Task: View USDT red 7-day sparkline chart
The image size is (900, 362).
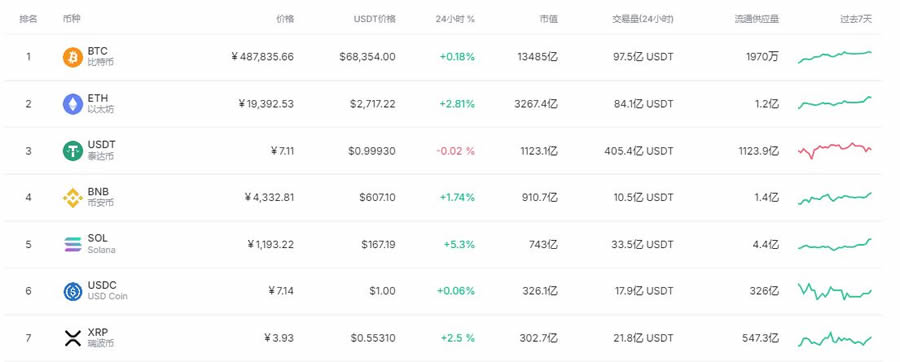Action: [835, 150]
